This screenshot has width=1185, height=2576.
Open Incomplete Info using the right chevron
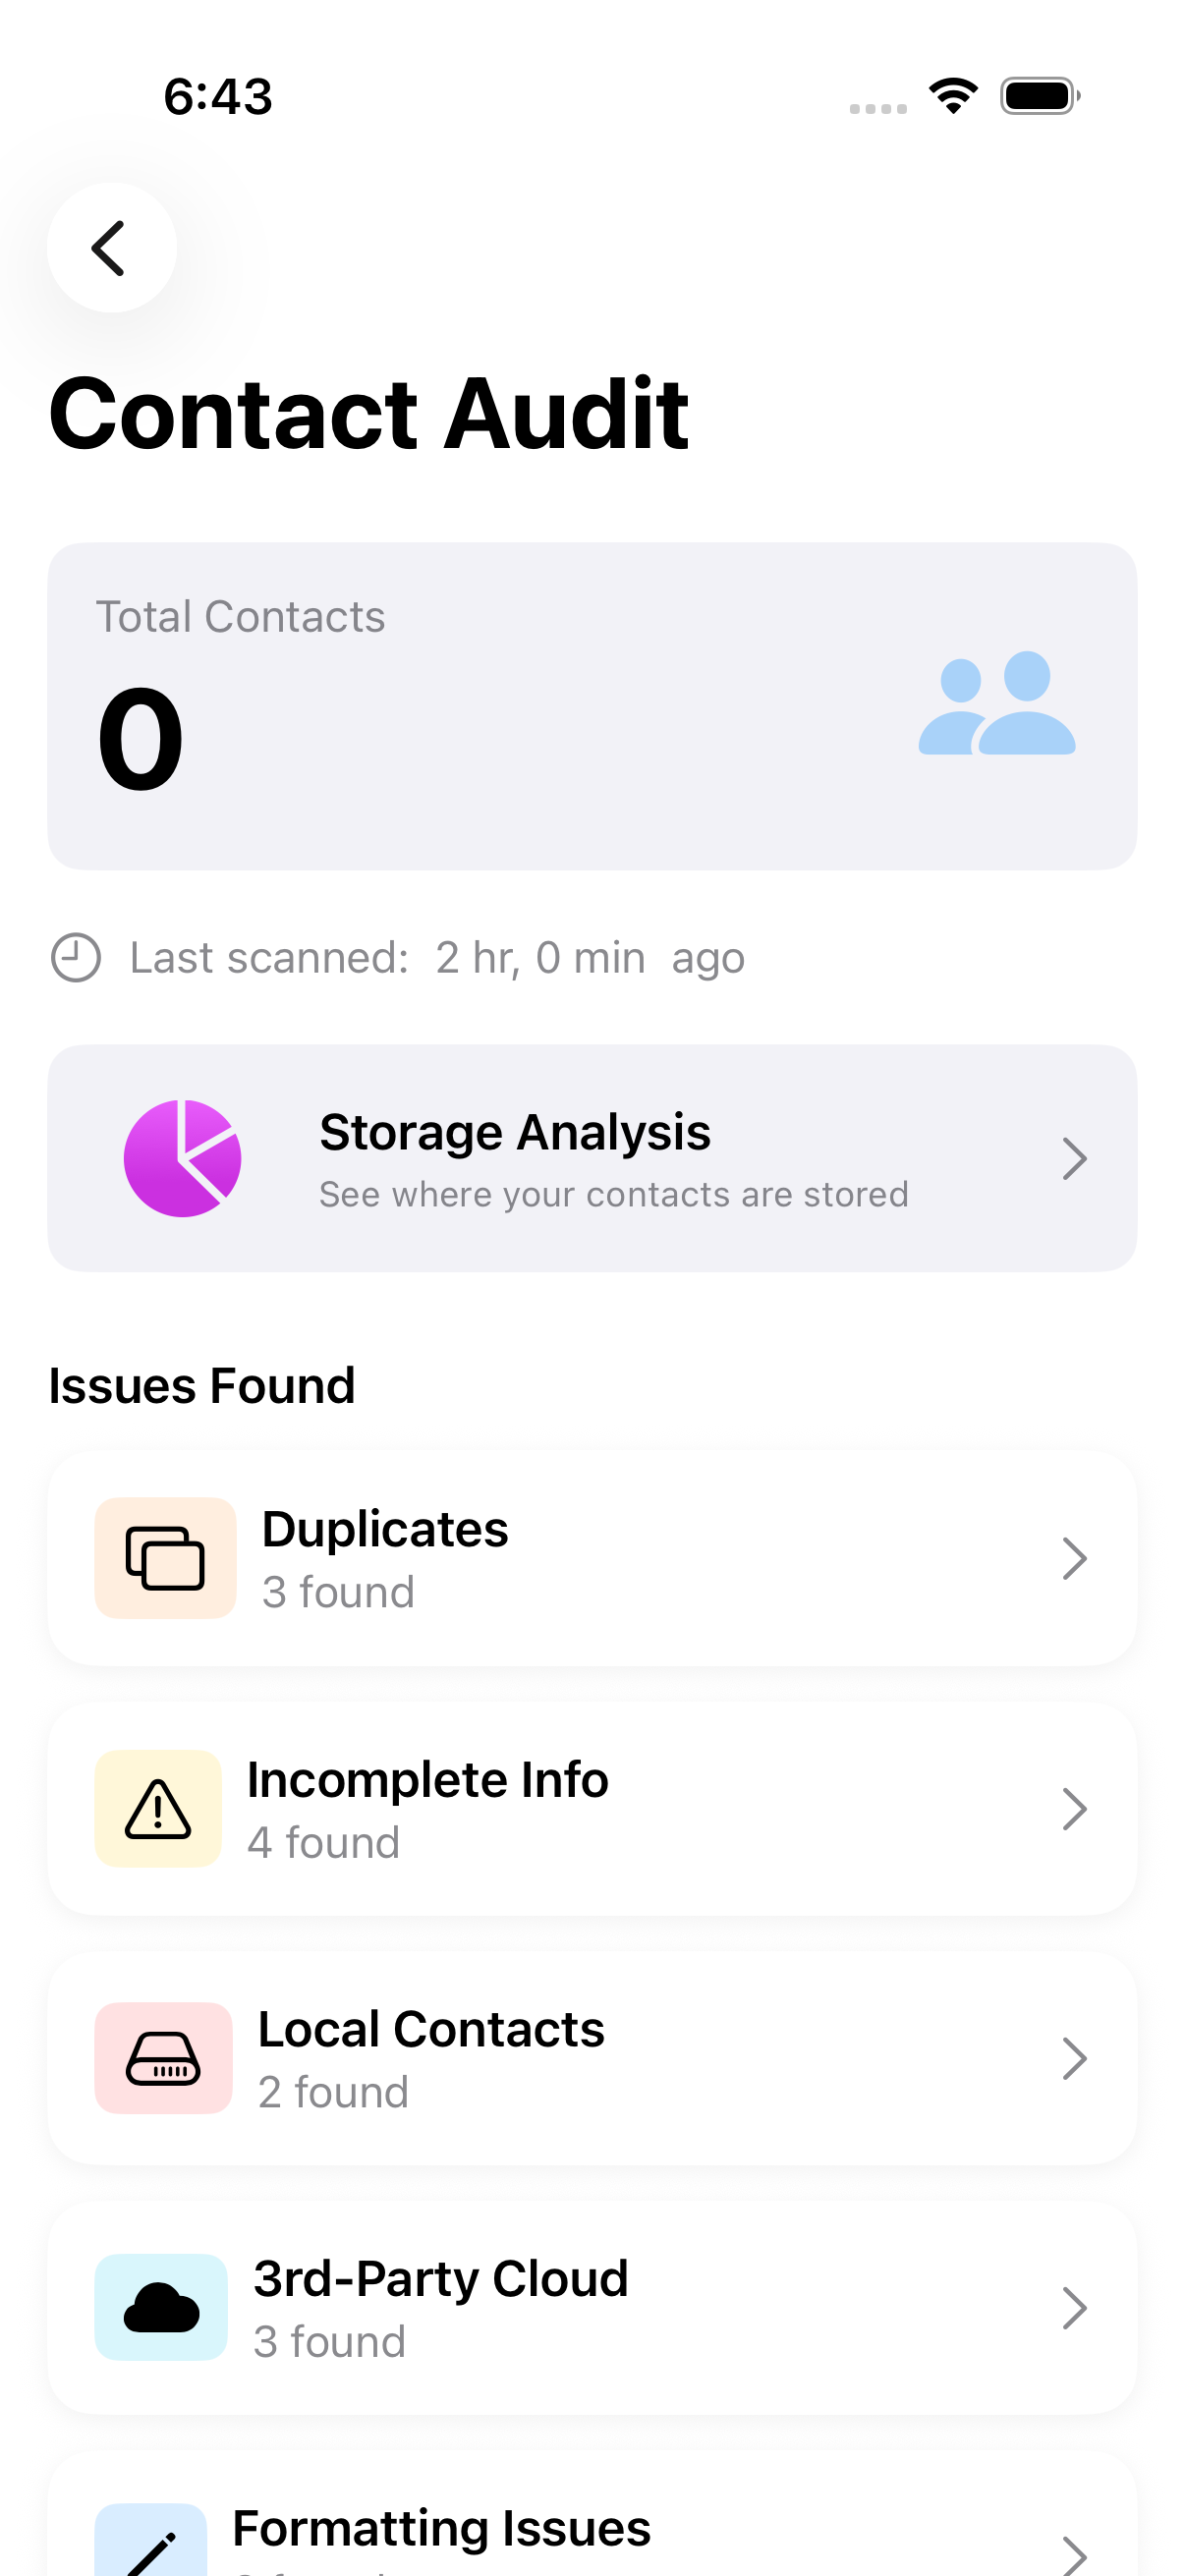[1074, 1808]
